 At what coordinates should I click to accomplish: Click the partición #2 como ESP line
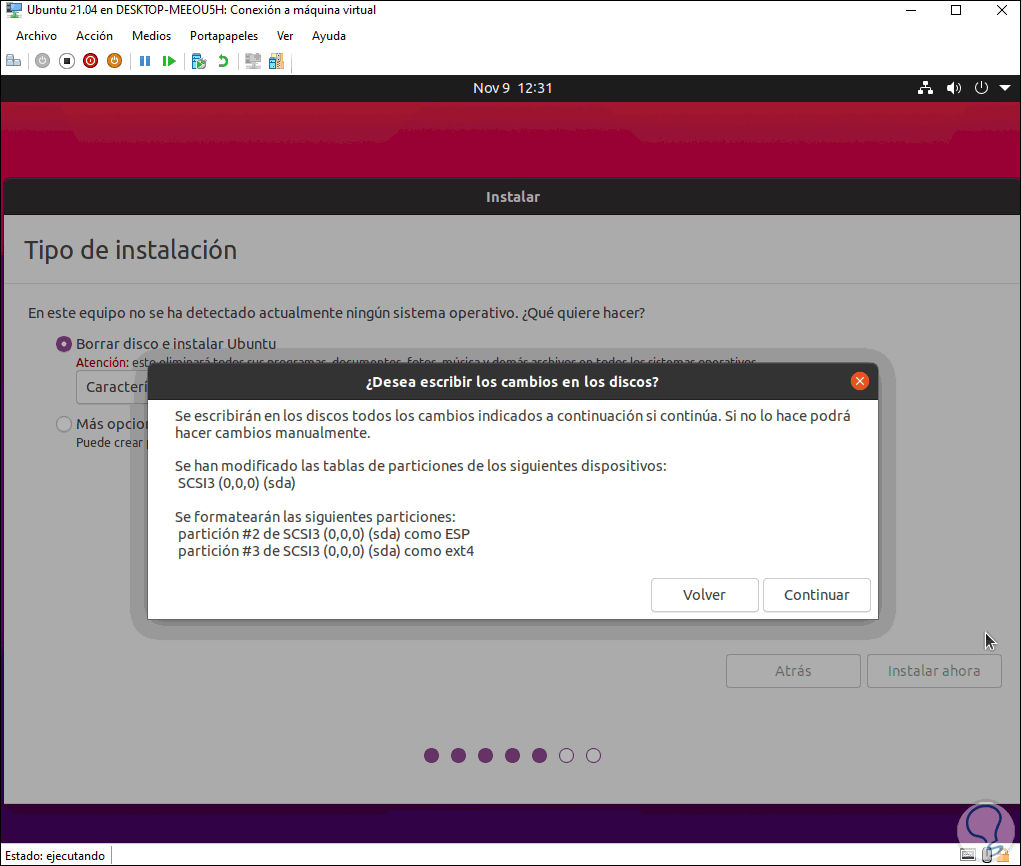324,534
